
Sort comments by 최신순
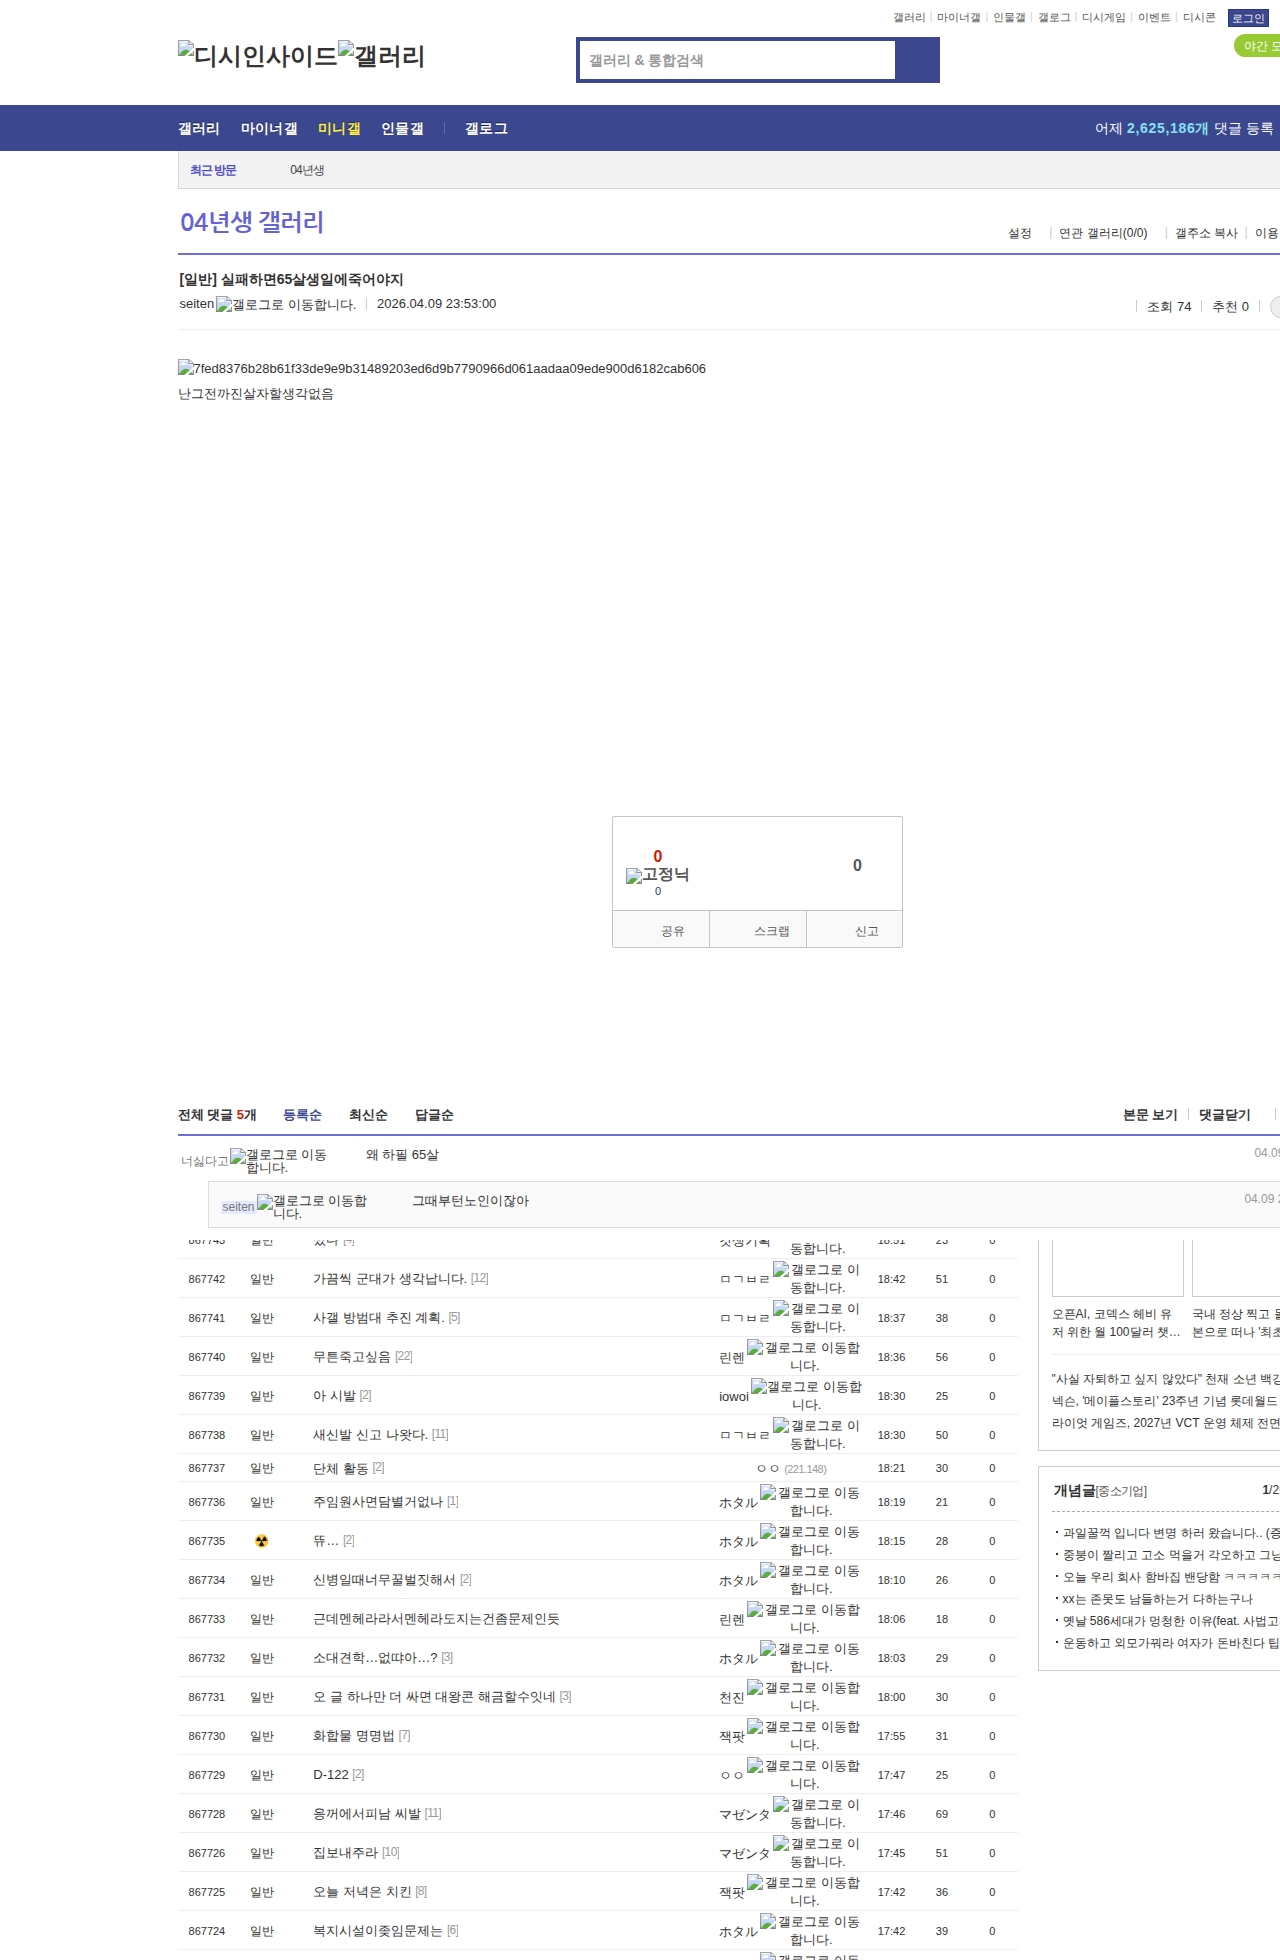pos(368,1115)
